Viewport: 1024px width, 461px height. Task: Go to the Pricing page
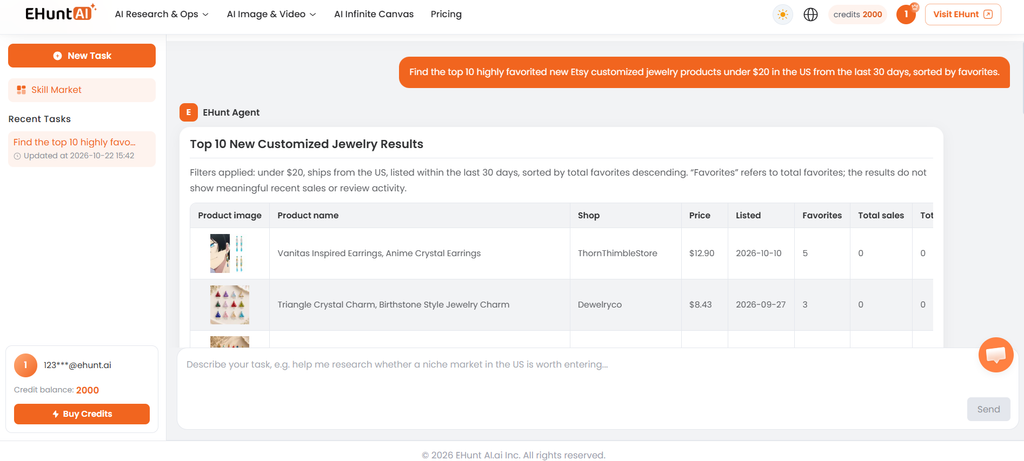coord(446,14)
